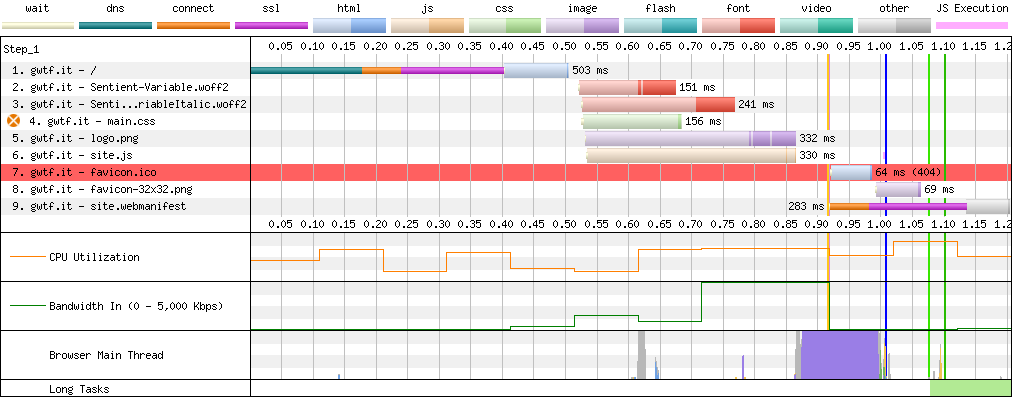1012x397 pixels.
Task: Click the image legend color swatch
Action: pyautogui.click(x=583, y=26)
